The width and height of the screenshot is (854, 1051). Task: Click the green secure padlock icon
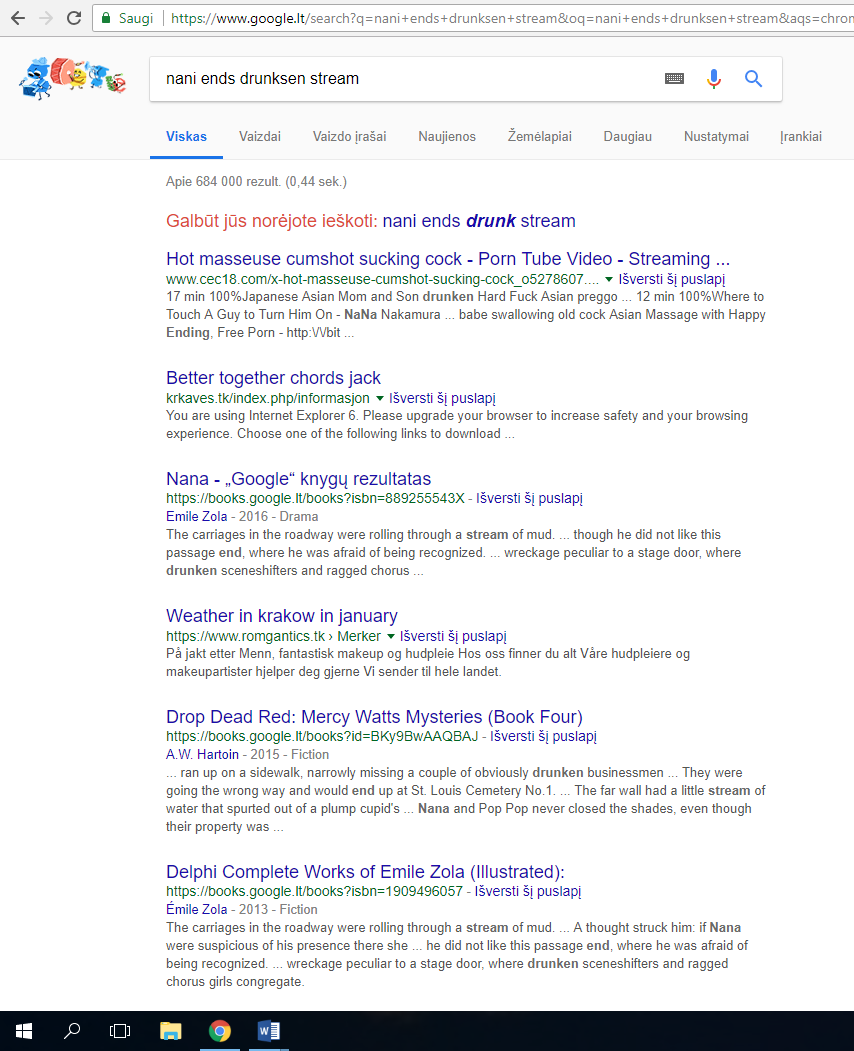[x=105, y=18]
